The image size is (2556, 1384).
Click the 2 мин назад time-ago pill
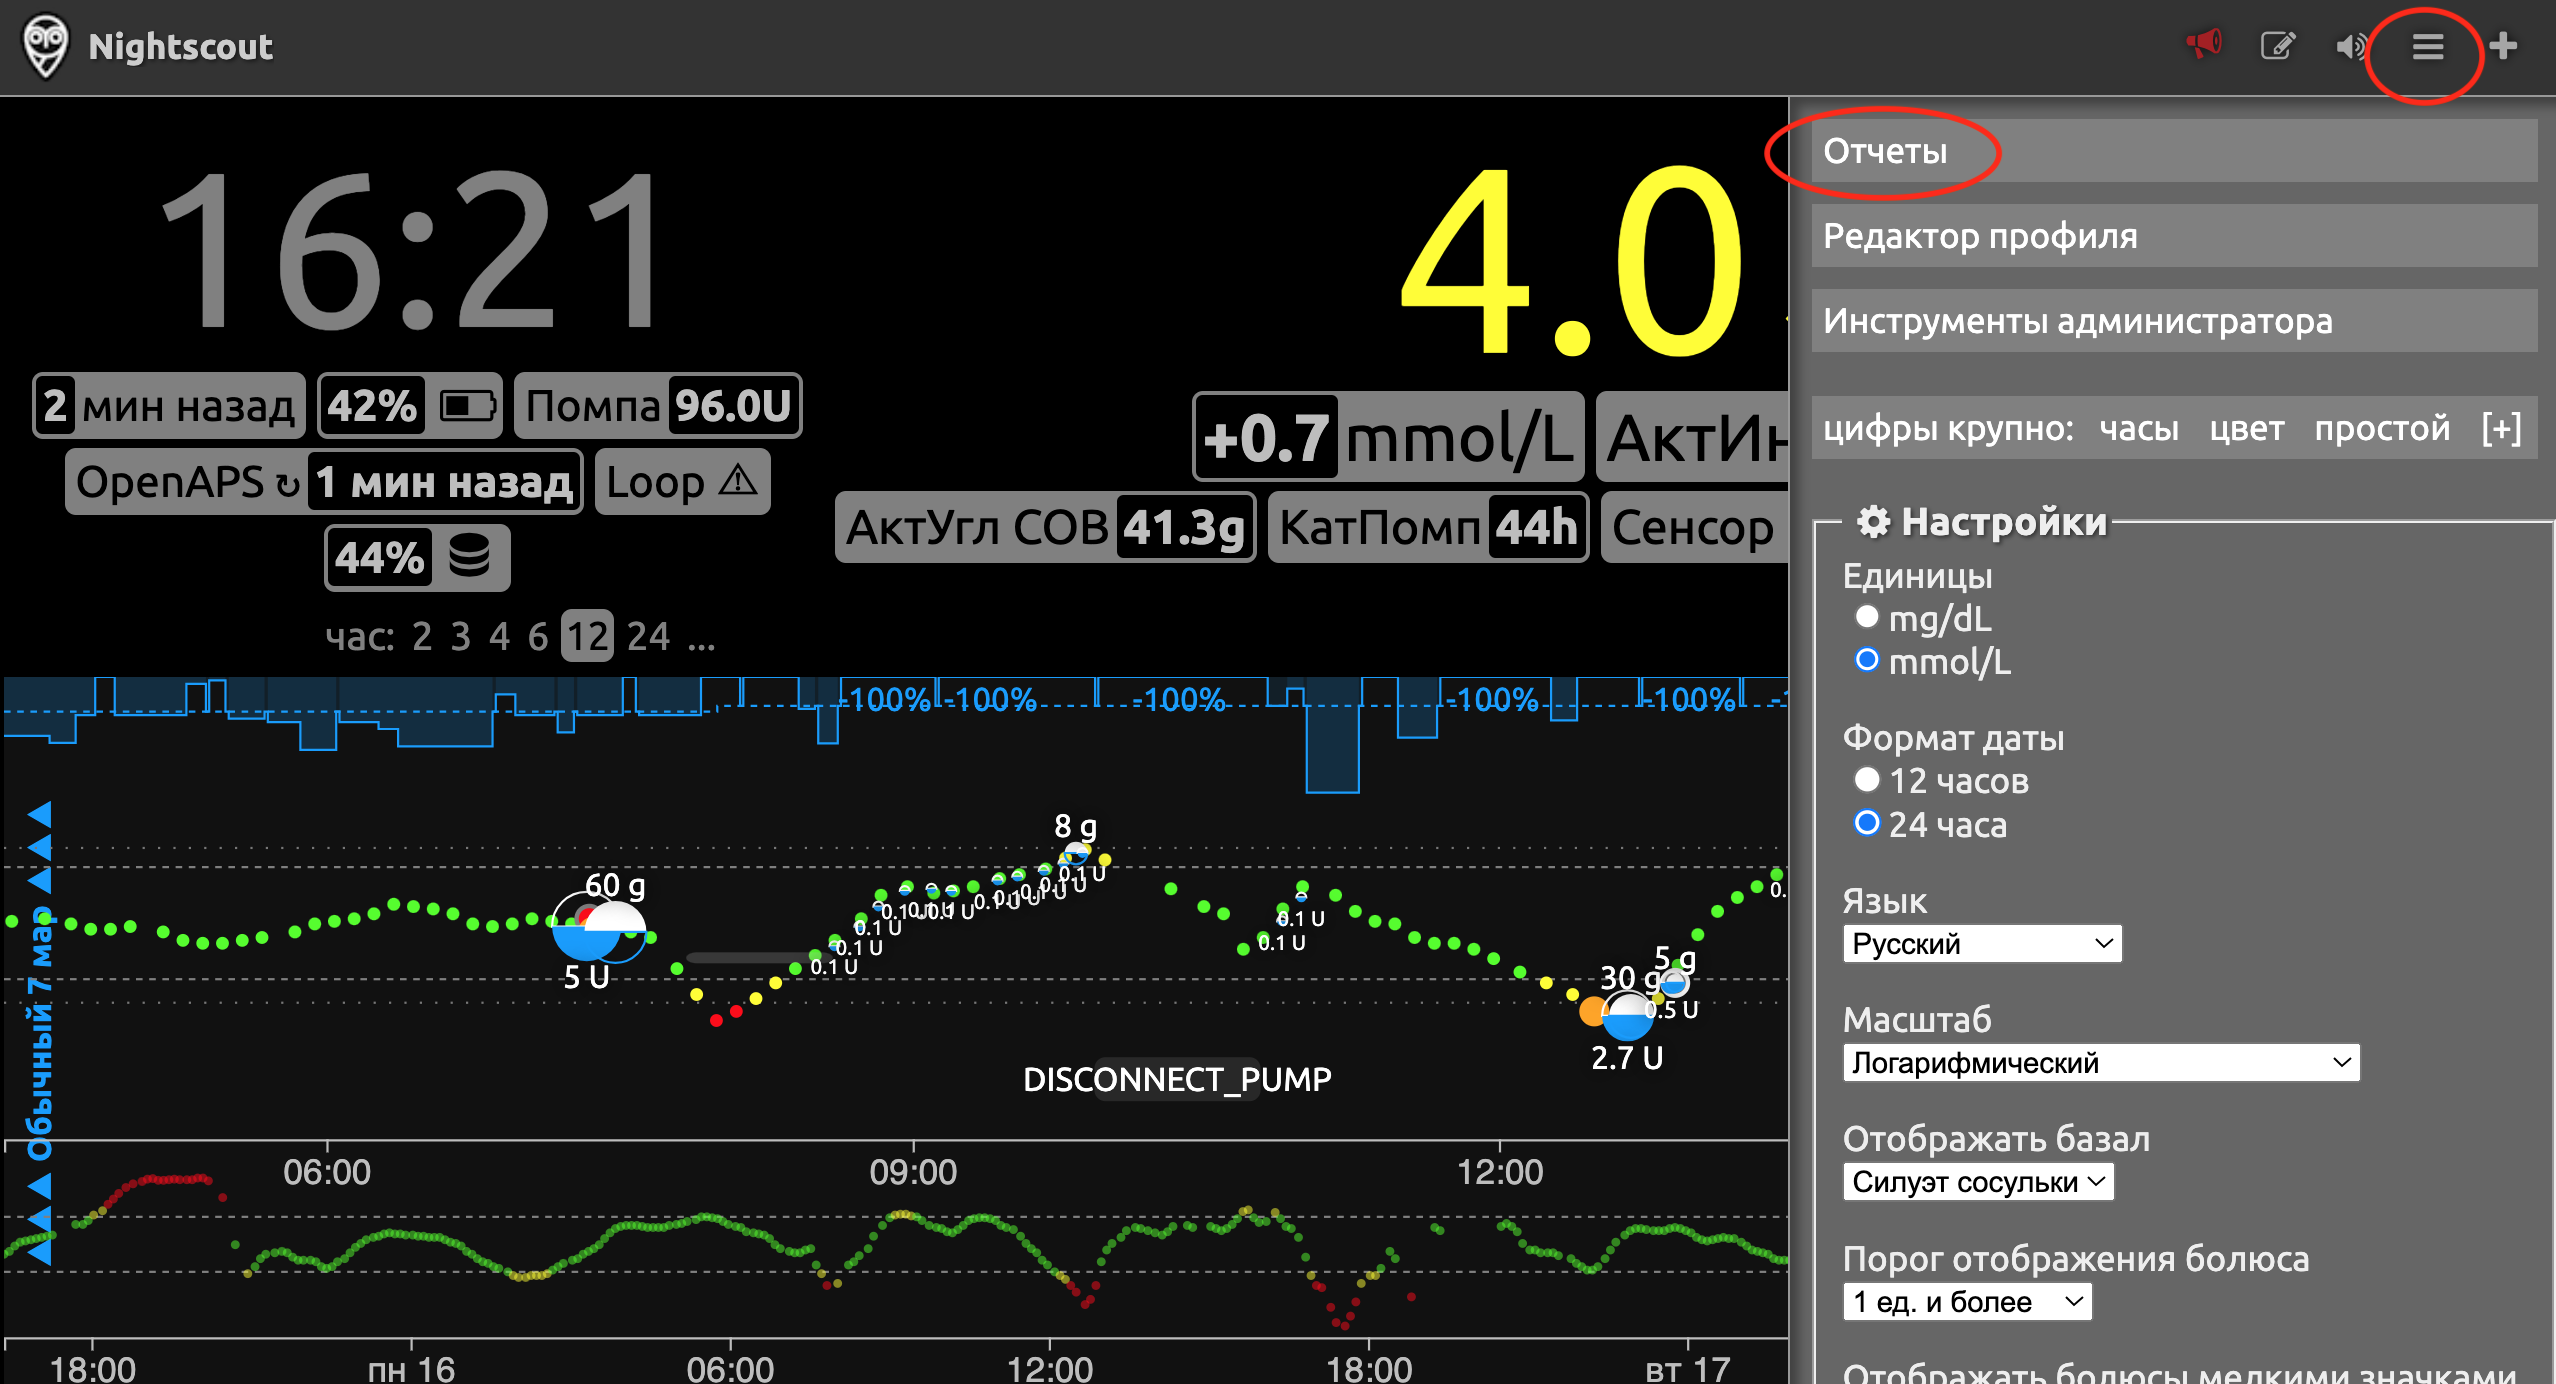click(169, 406)
